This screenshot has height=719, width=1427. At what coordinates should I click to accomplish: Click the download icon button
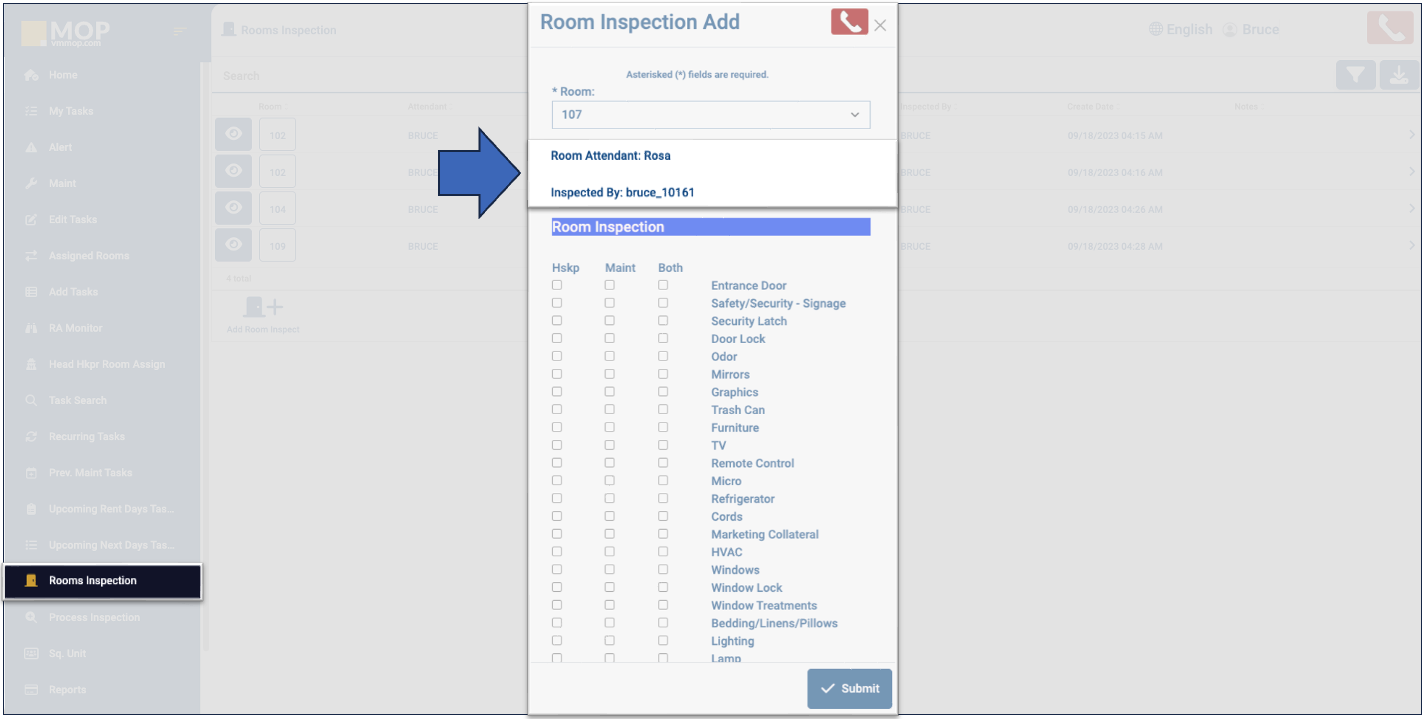[x=1398, y=75]
